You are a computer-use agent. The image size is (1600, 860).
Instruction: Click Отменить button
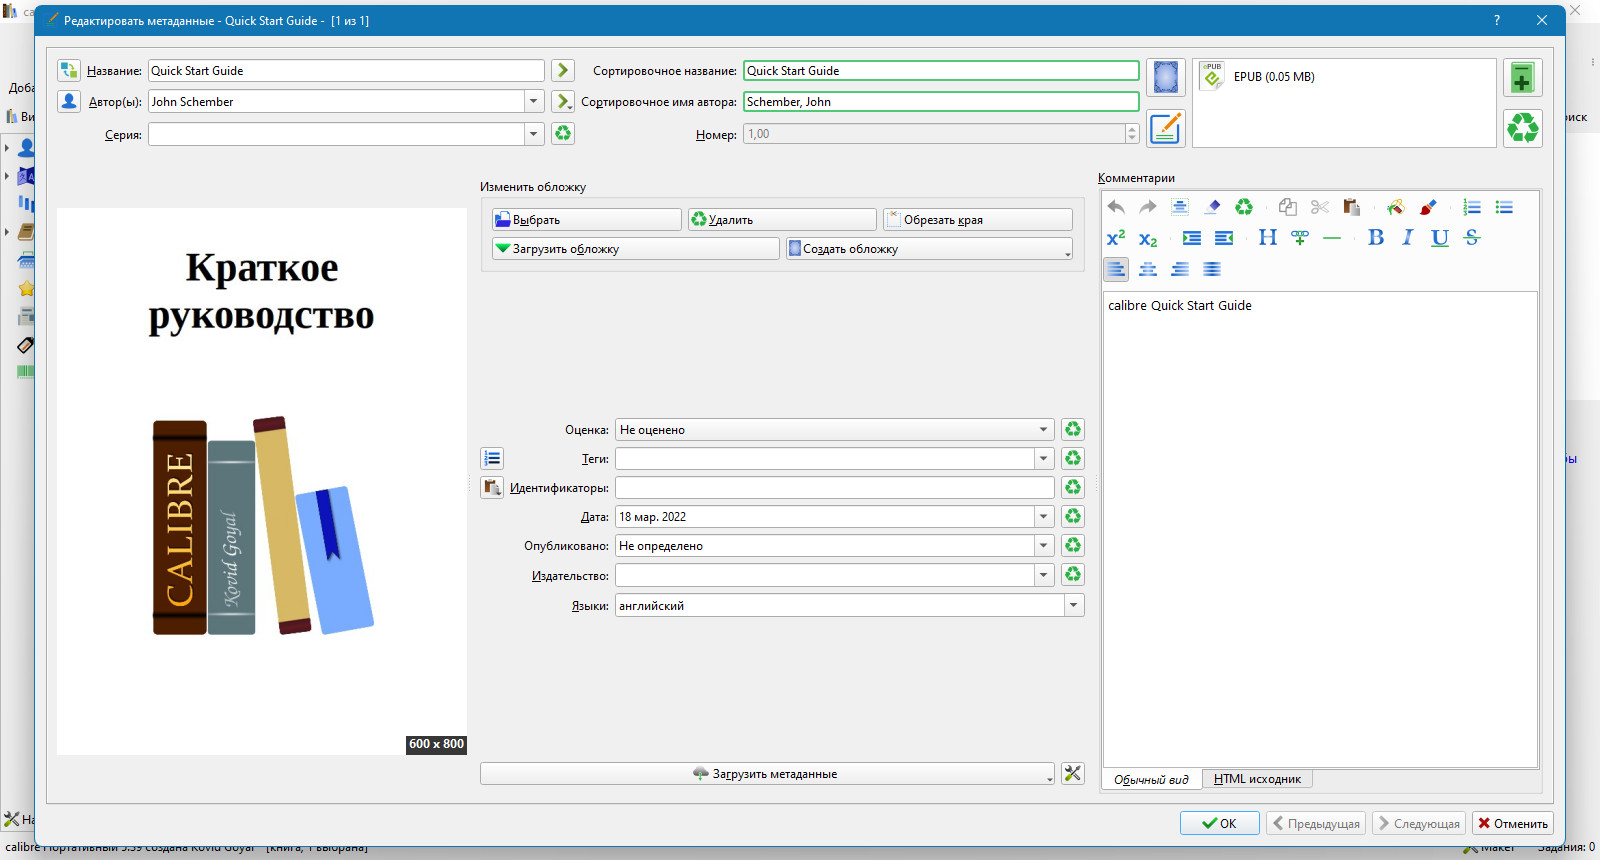[x=1513, y=823]
